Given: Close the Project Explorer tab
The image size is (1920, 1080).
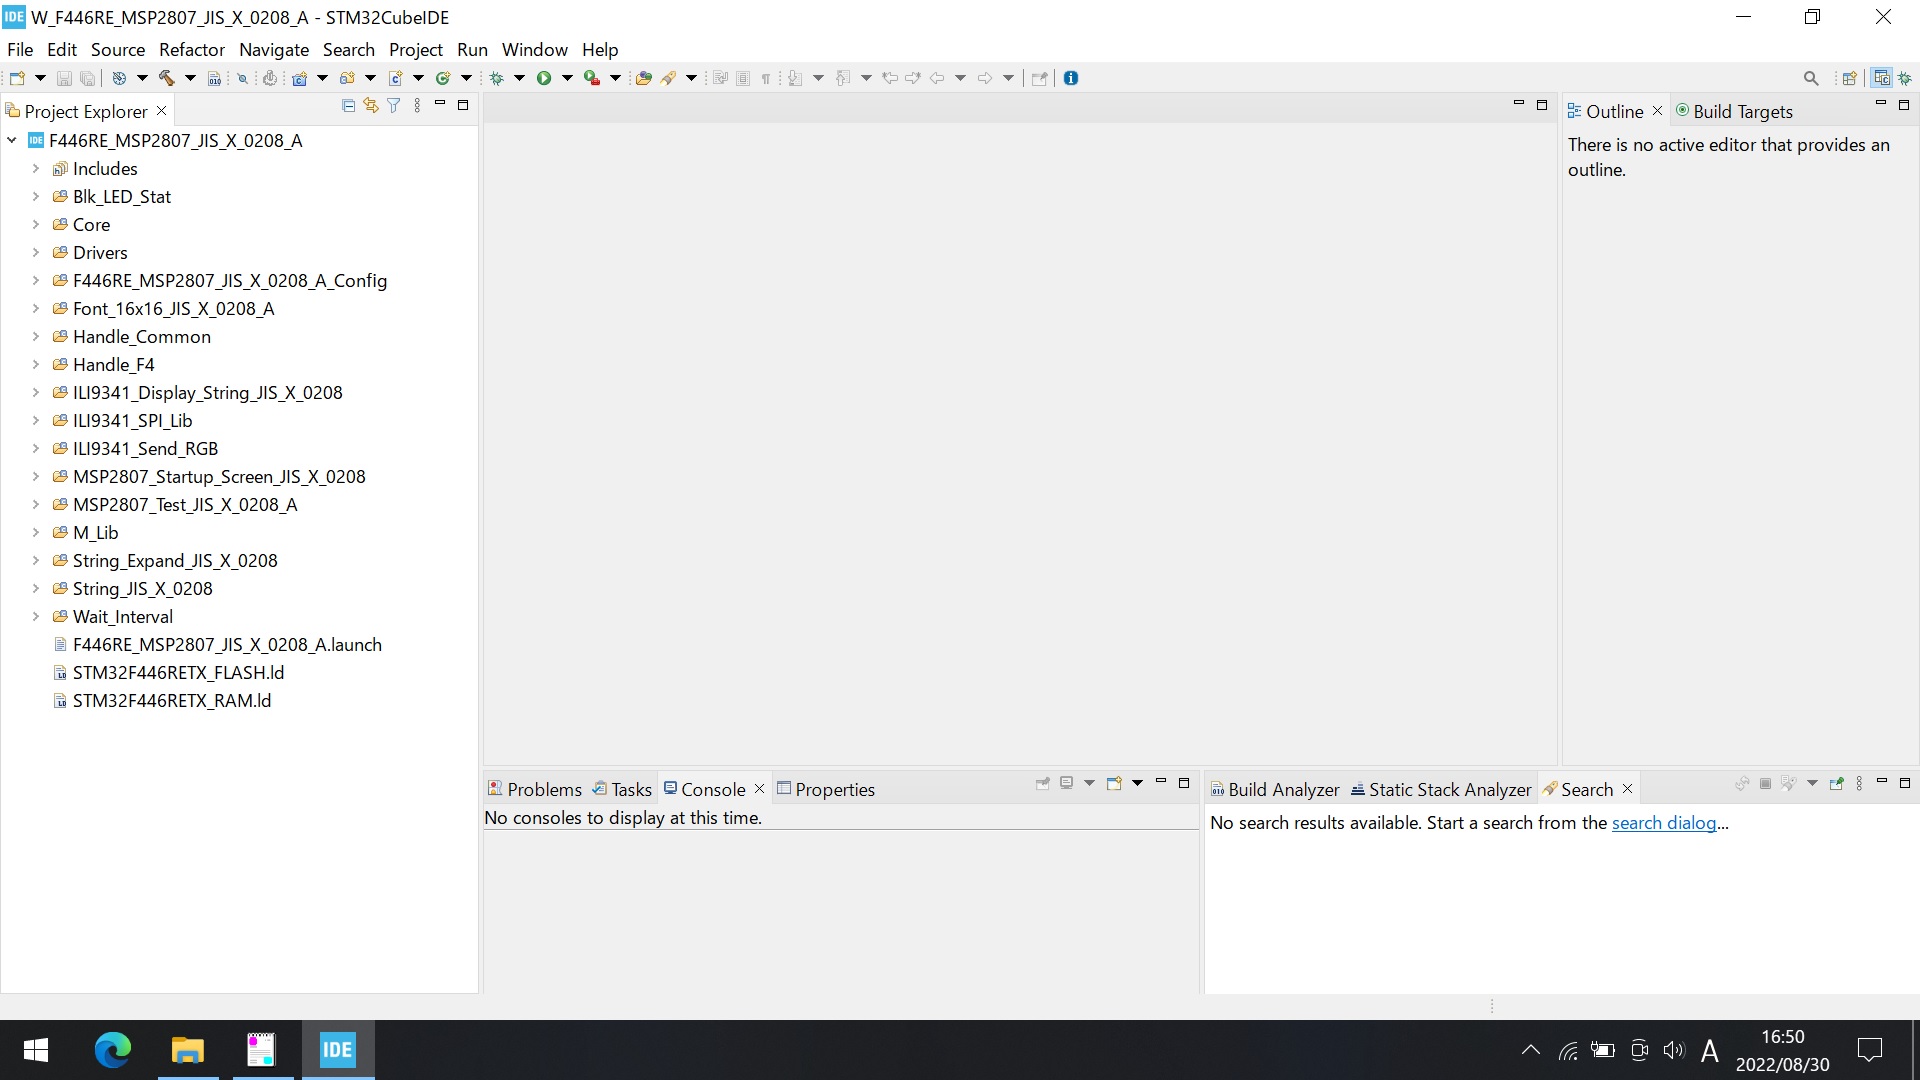Looking at the screenshot, I should point(162,111).
